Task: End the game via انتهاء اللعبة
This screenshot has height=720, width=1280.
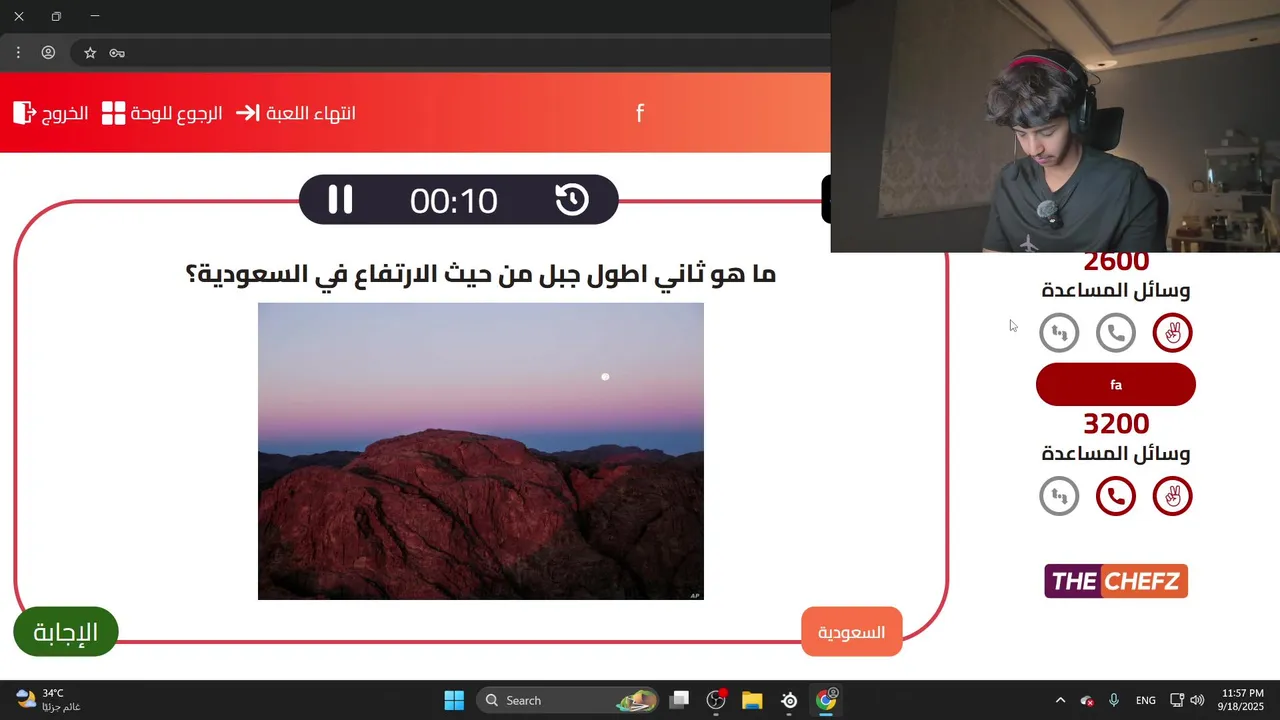Action: coord(296,113)
